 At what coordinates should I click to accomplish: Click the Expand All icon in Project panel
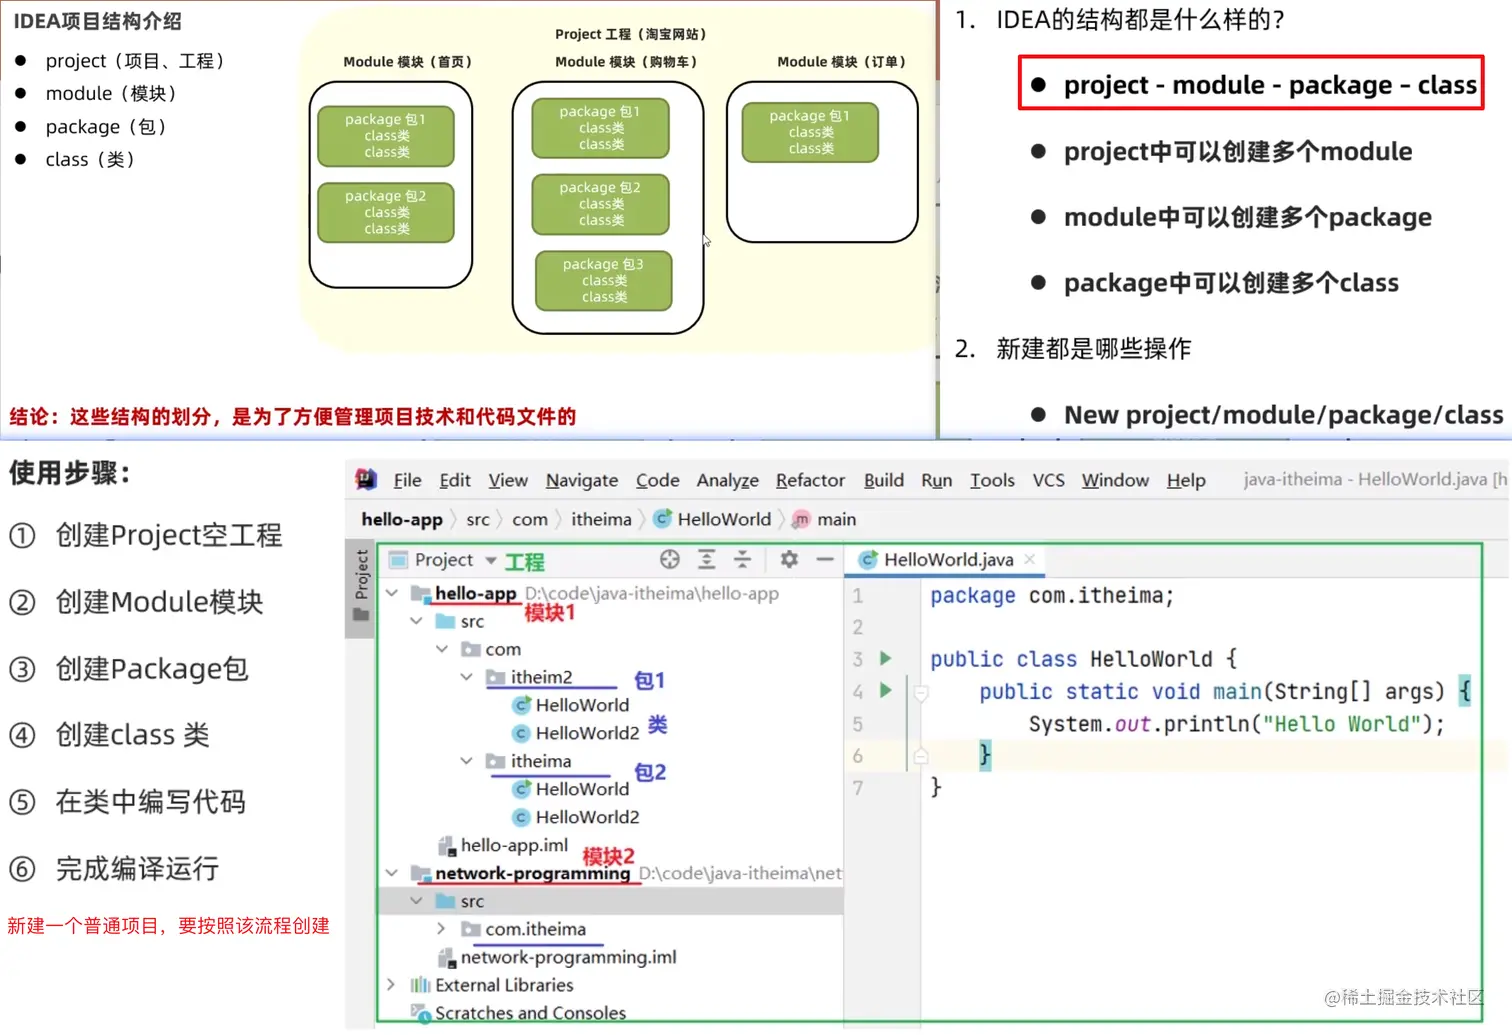707,560
